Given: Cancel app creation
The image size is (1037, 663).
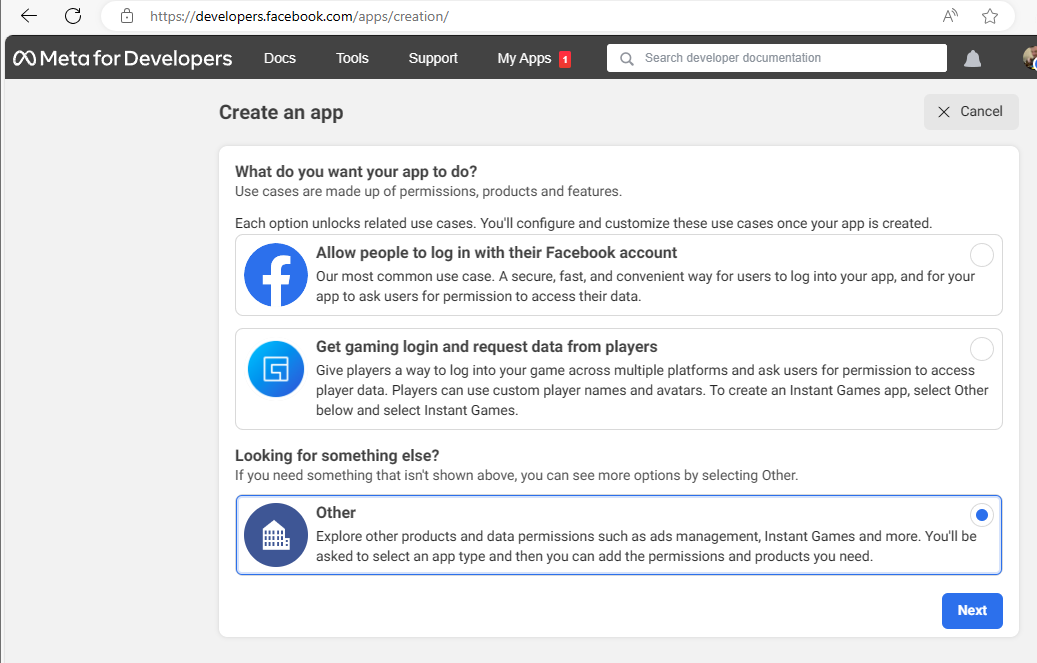Looking at the screenshot, I should pyautogui.click(x=971, y=112).
